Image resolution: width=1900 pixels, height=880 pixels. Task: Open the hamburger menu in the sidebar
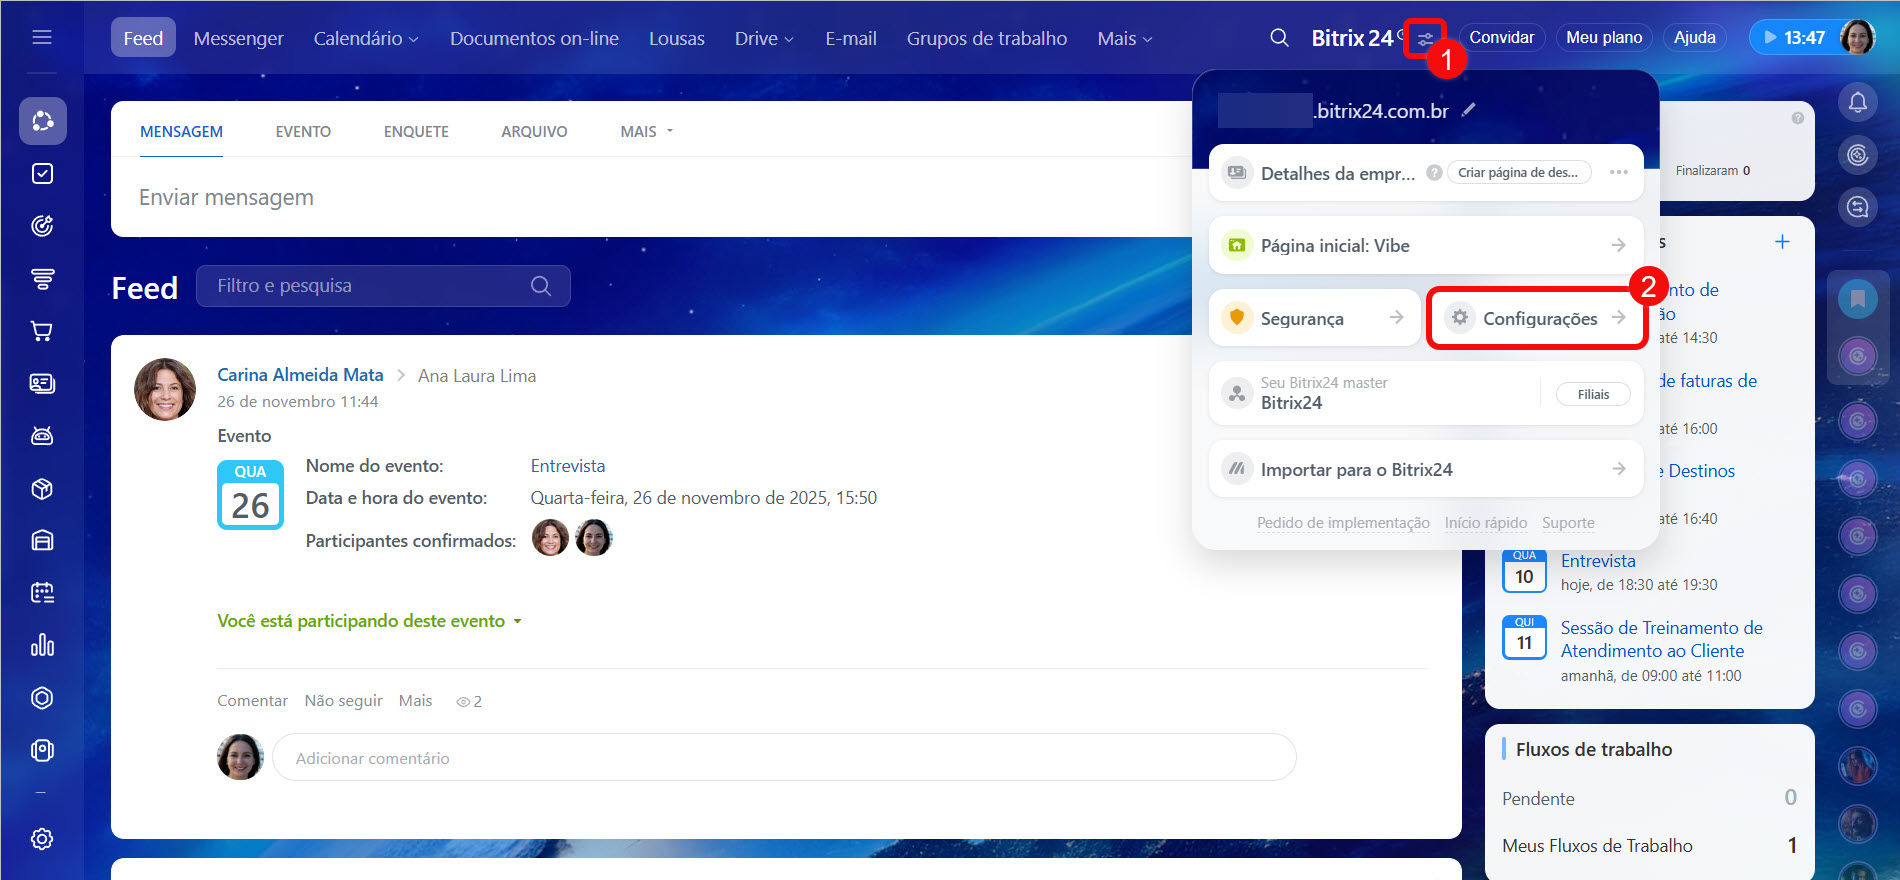tap(42, 38)
